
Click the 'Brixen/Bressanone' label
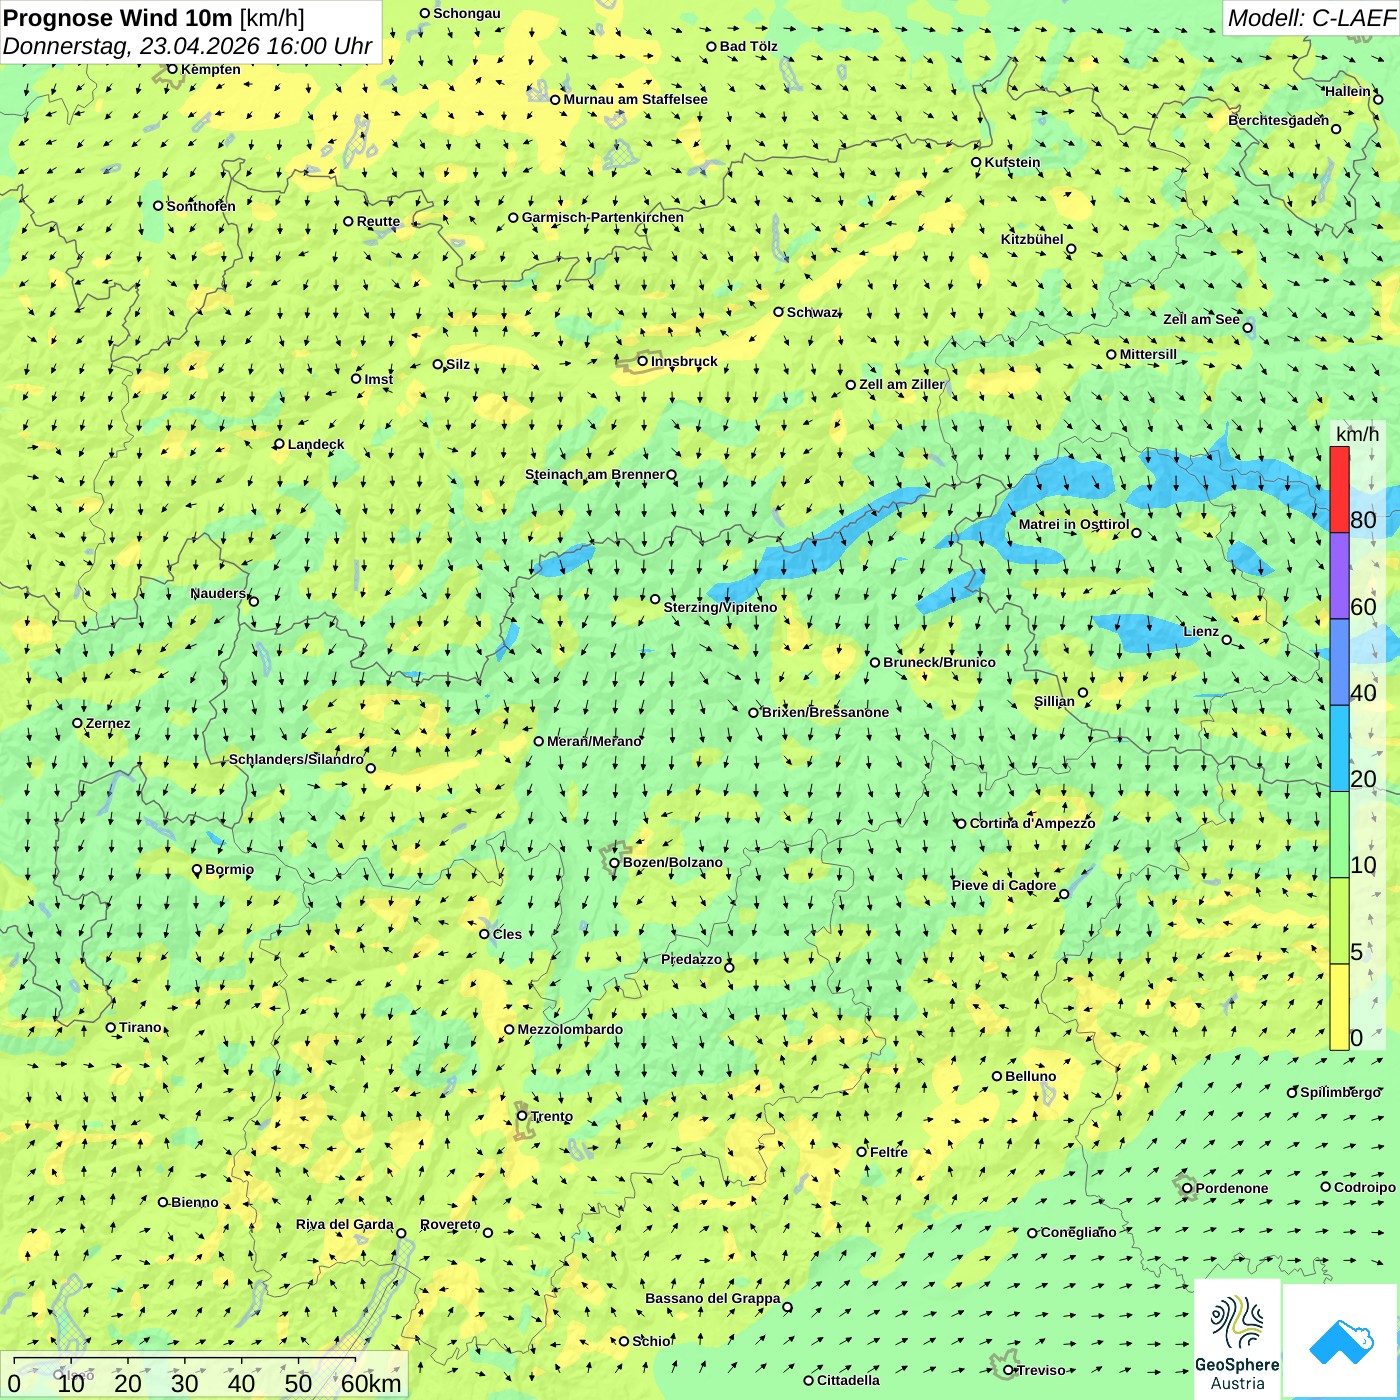pyautogui.click(x=825, y=712)
